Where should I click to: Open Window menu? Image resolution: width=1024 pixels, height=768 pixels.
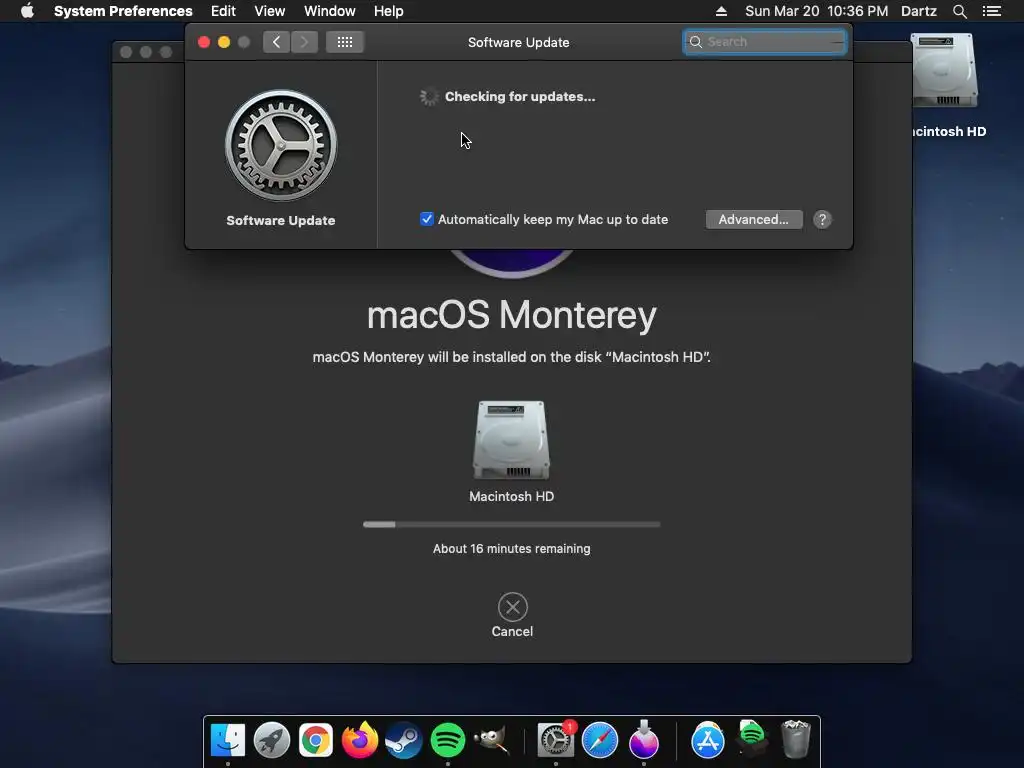[330, 11]
